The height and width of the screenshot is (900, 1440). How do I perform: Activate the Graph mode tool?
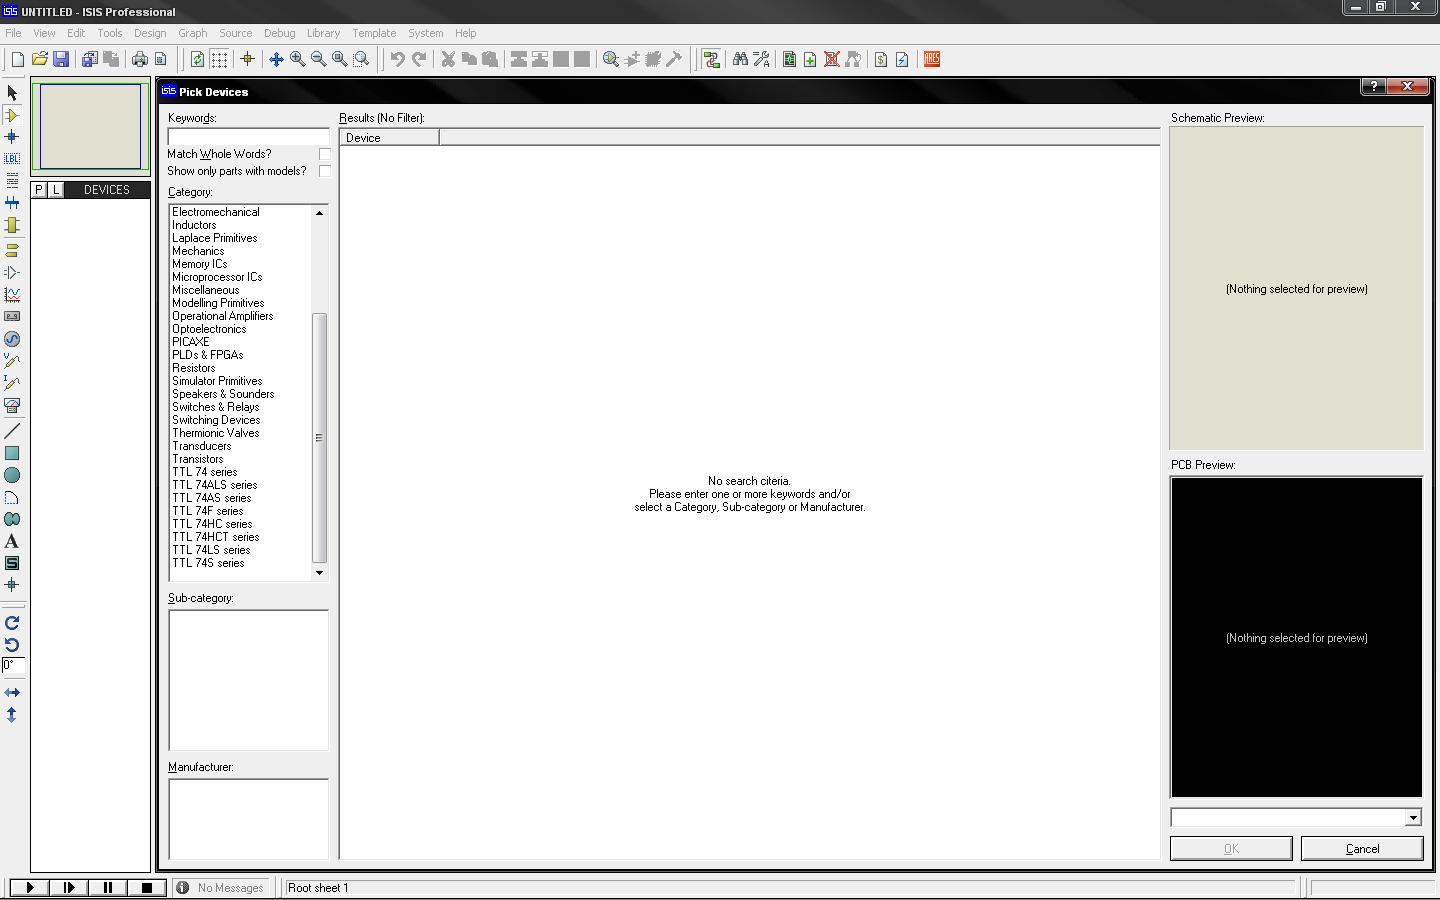(x=12, y=294)
